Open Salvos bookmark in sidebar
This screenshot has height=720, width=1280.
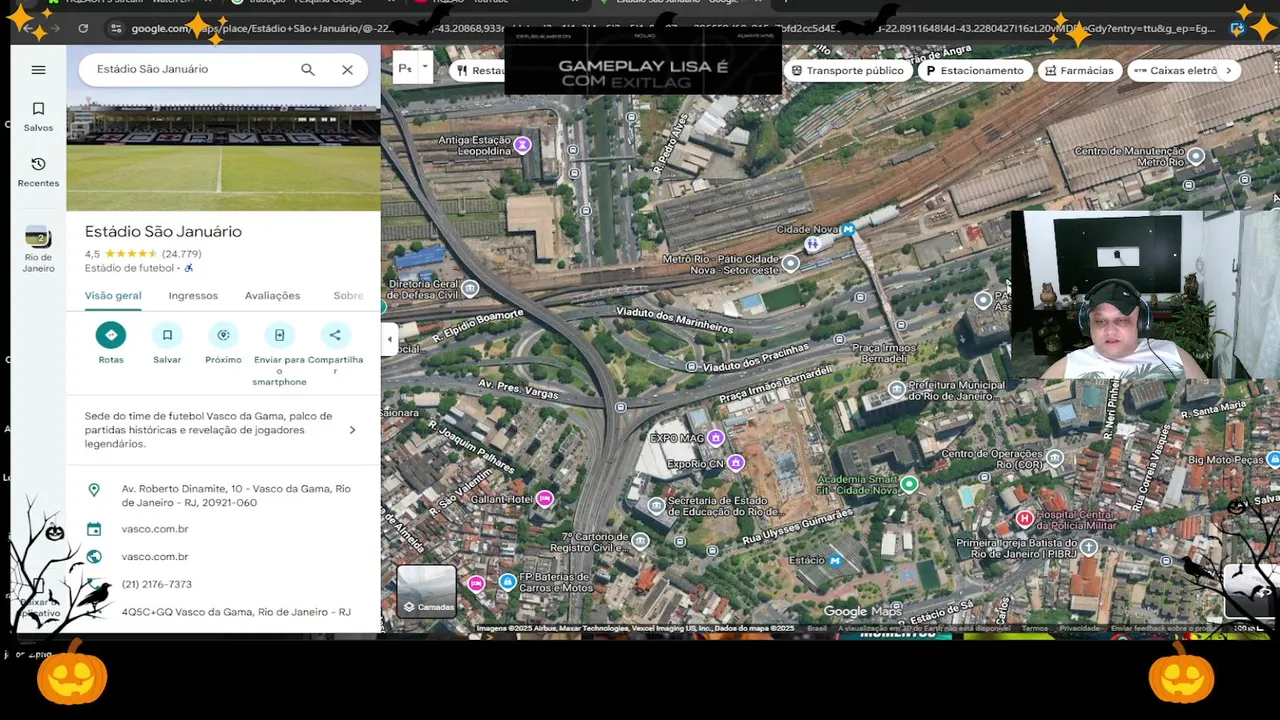pyautogui.click(x=38, y=116)
